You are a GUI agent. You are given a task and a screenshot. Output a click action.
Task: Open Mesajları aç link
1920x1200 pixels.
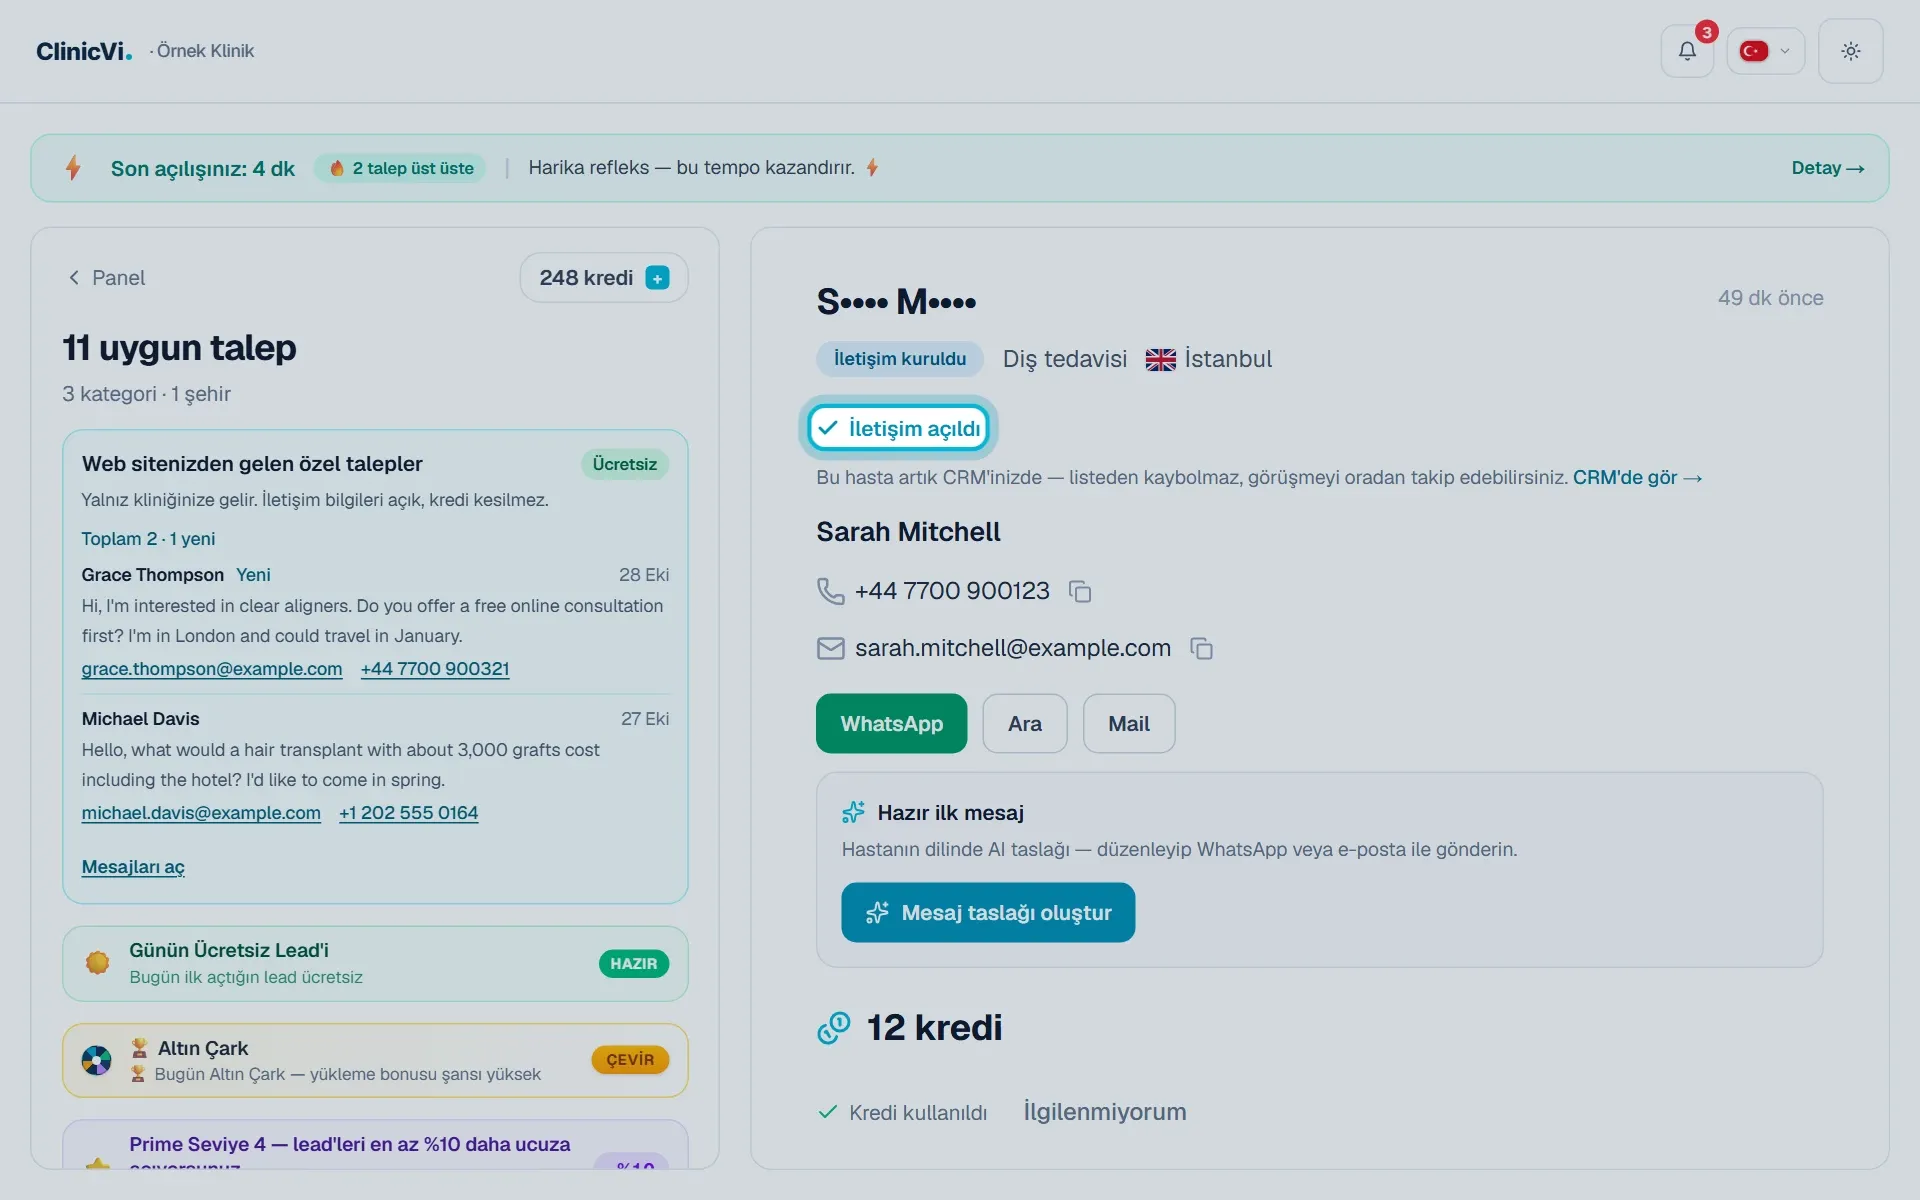(133, 867)
